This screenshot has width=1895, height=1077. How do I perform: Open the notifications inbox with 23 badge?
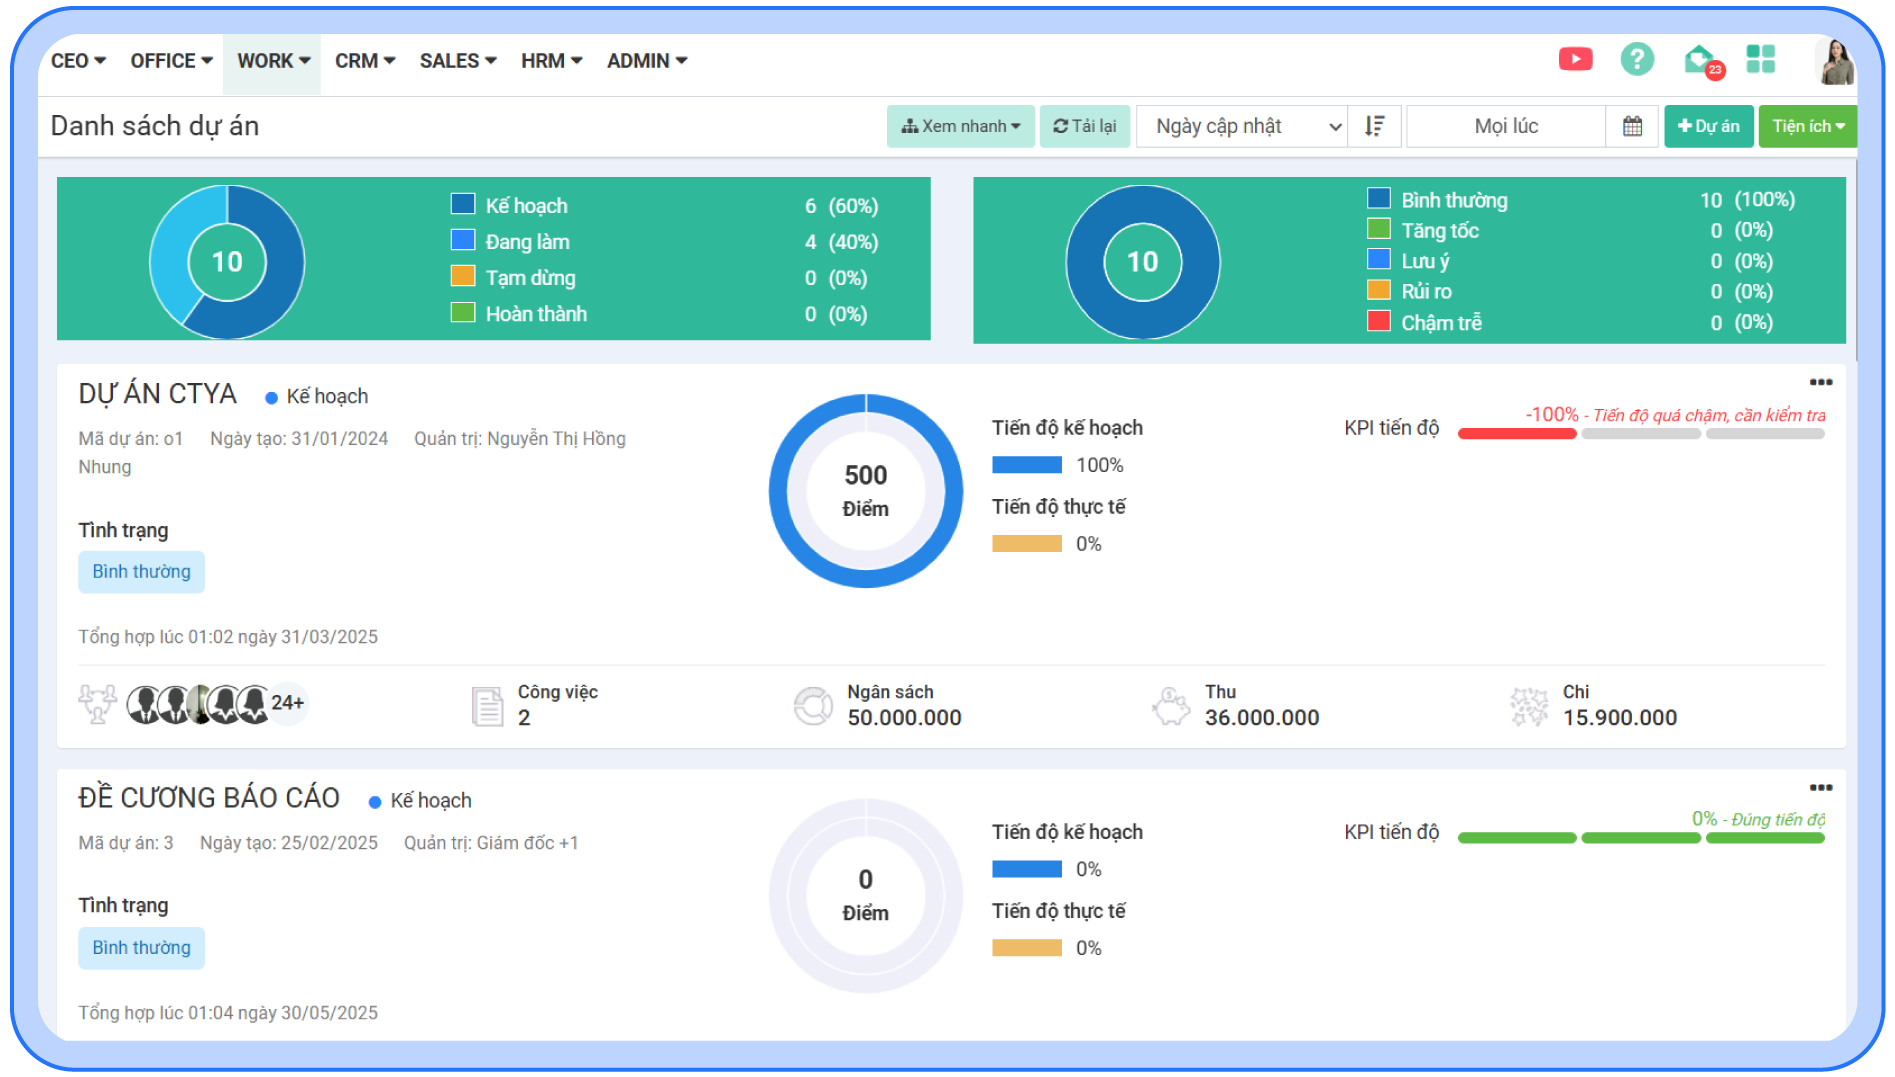(x=1700, y=61)
